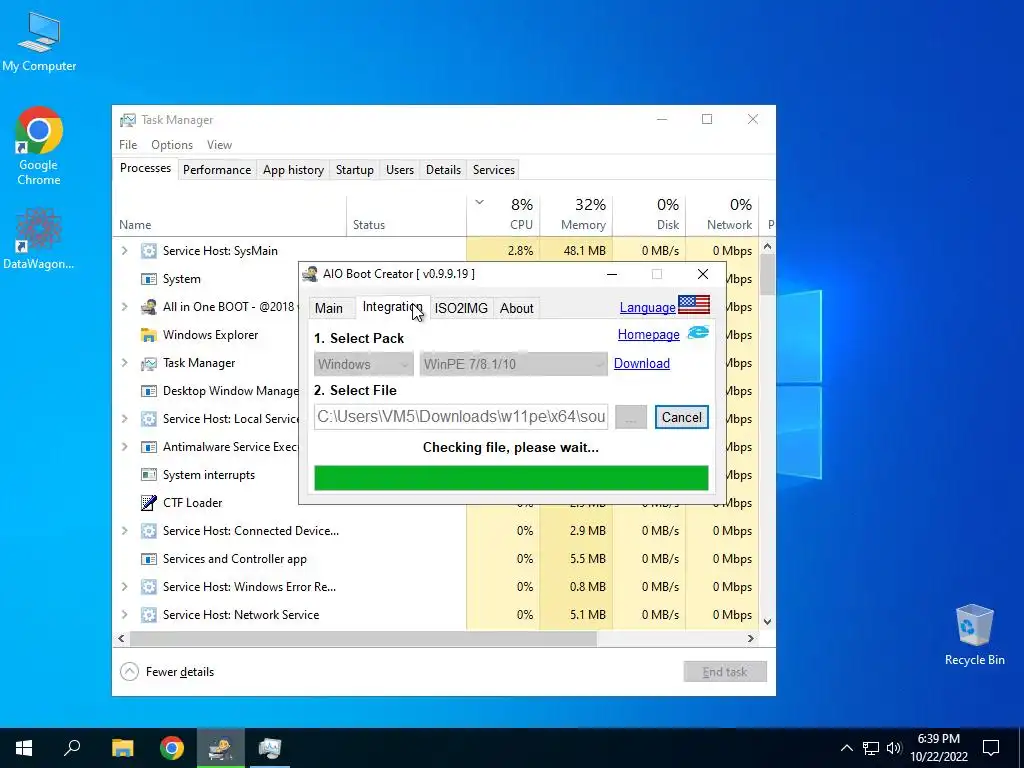Open taskbar search magnifier

pyautogui.click(x=72, y=748)
